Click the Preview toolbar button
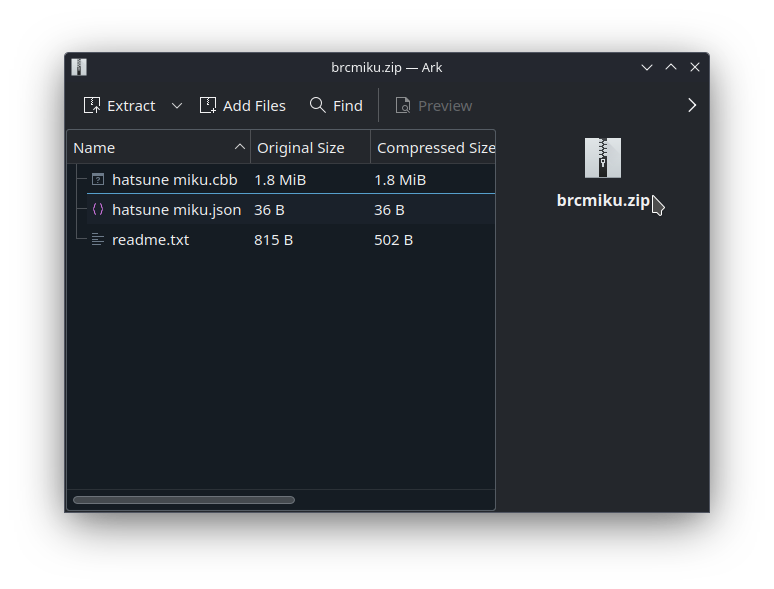The image size is (774, 589). click(433, 105)
